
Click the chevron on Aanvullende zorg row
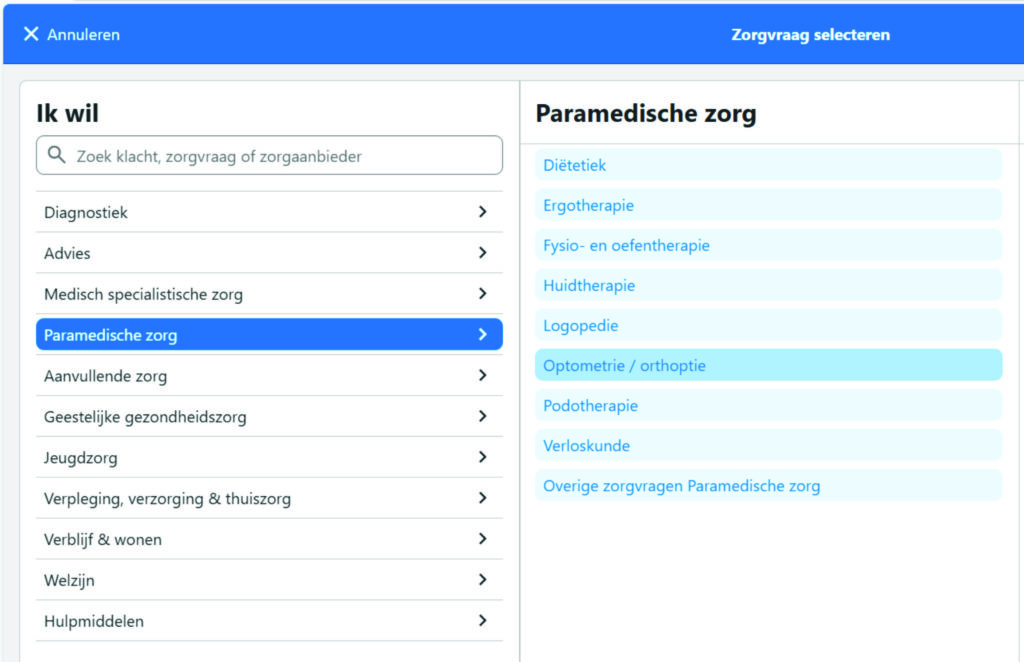pyautogui.click(x=483, y=375)
